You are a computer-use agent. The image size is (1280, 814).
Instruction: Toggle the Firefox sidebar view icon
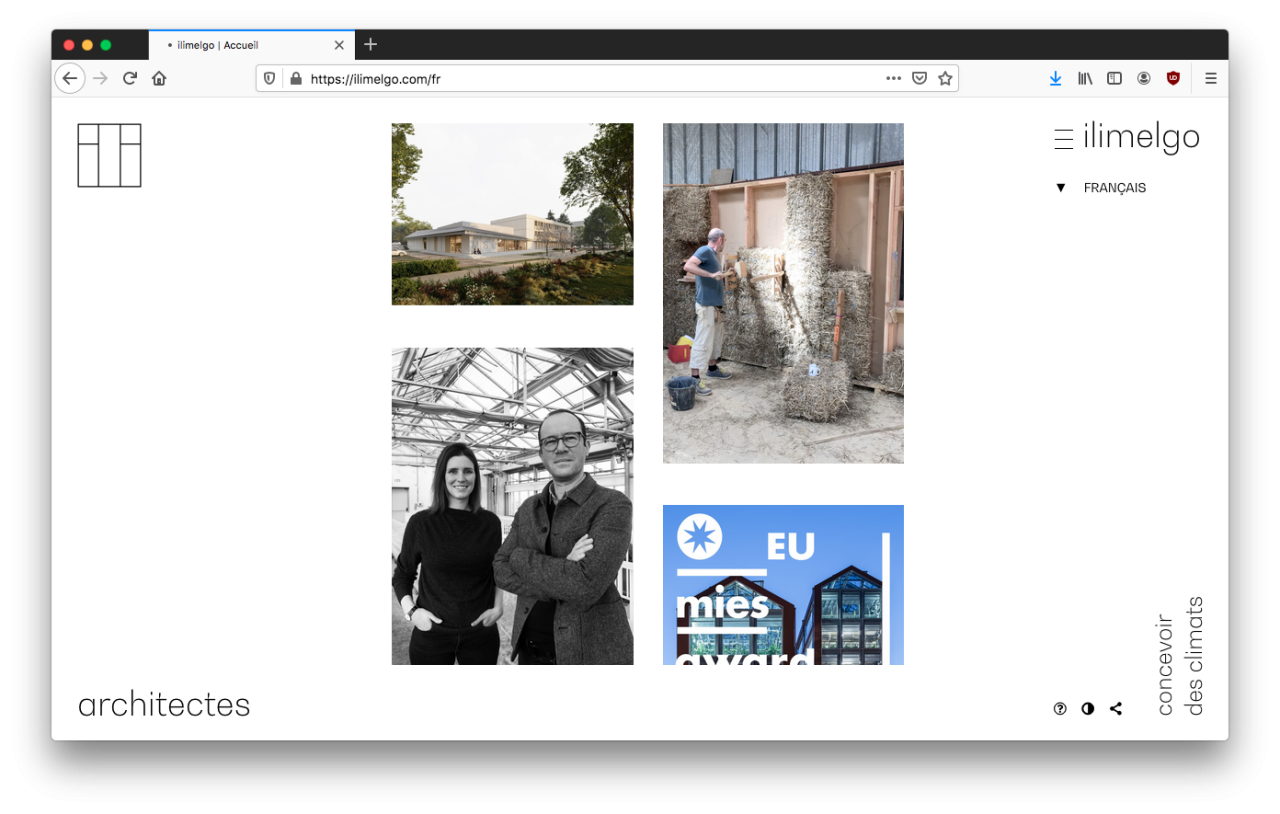1114,78
